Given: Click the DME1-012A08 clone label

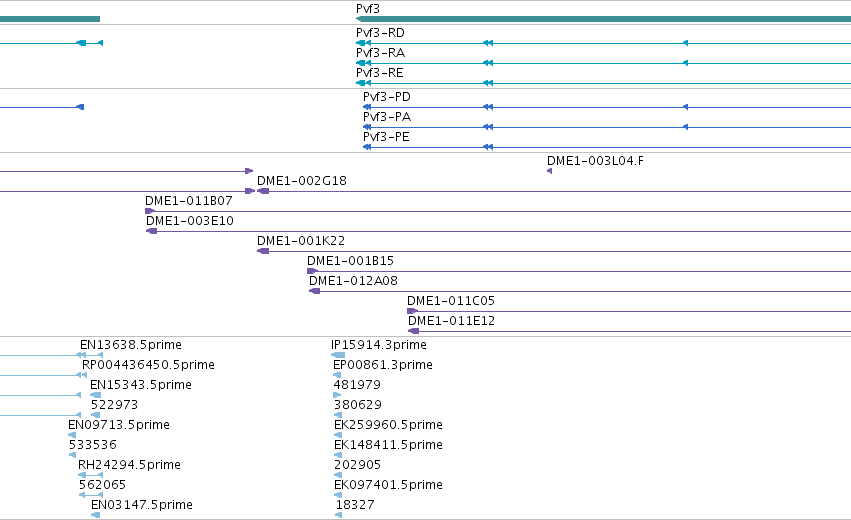Looking at the screenshot, I should pyautogui.click(x=353, y=281).
